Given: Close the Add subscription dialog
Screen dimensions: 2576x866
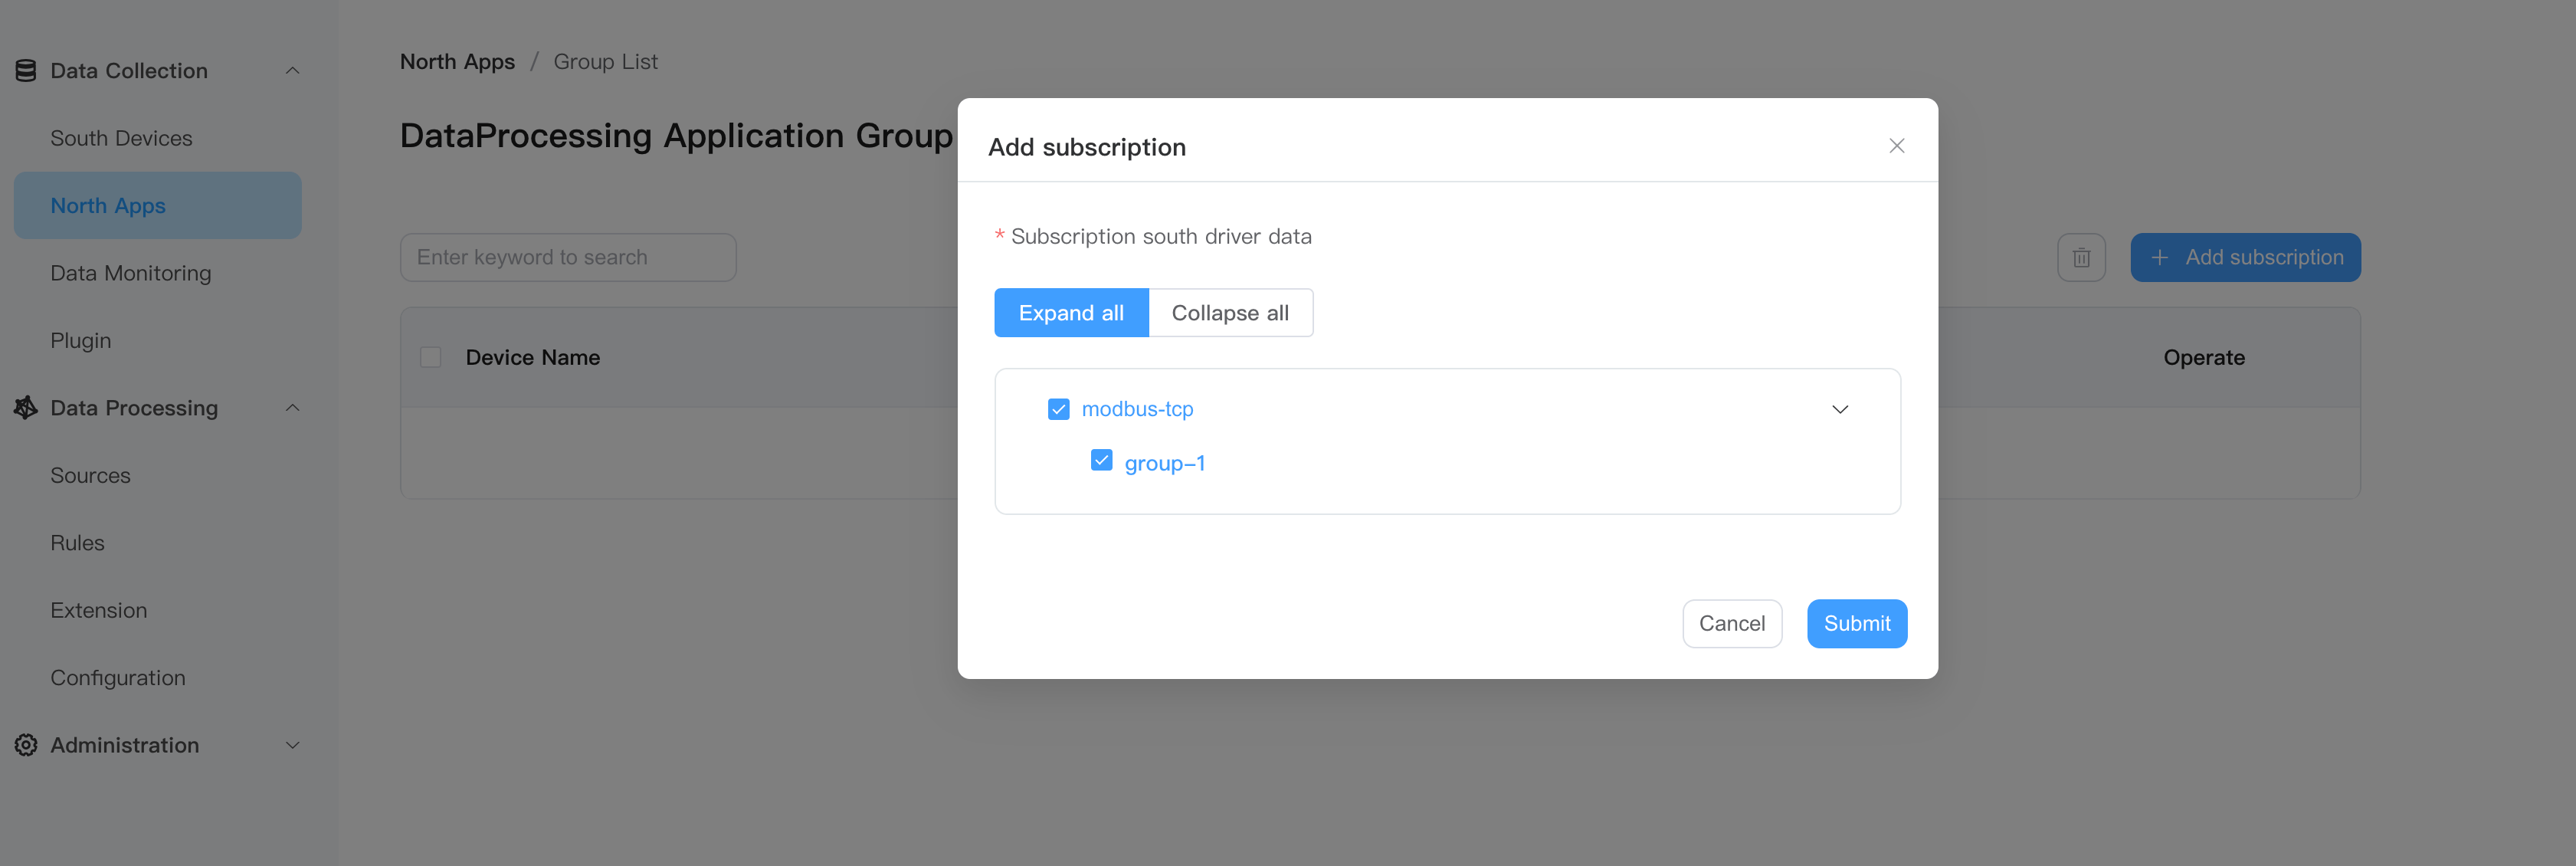Looking at the screenshot, I should (x=1896, y=146).
